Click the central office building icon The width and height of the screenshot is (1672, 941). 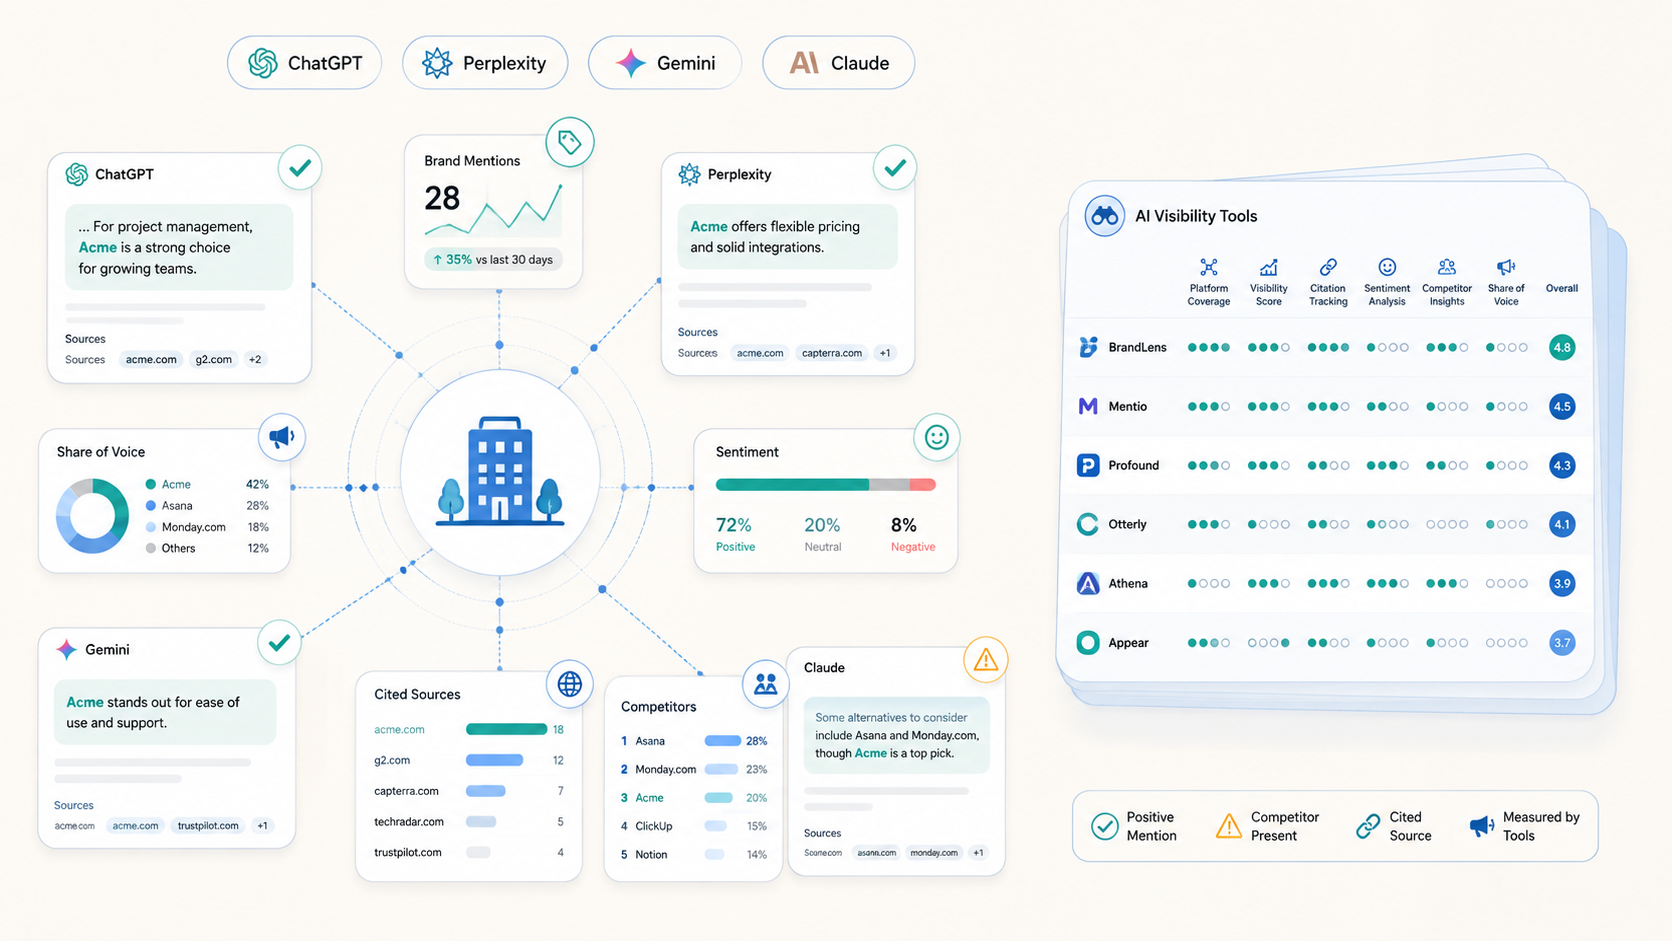[500, 471]
